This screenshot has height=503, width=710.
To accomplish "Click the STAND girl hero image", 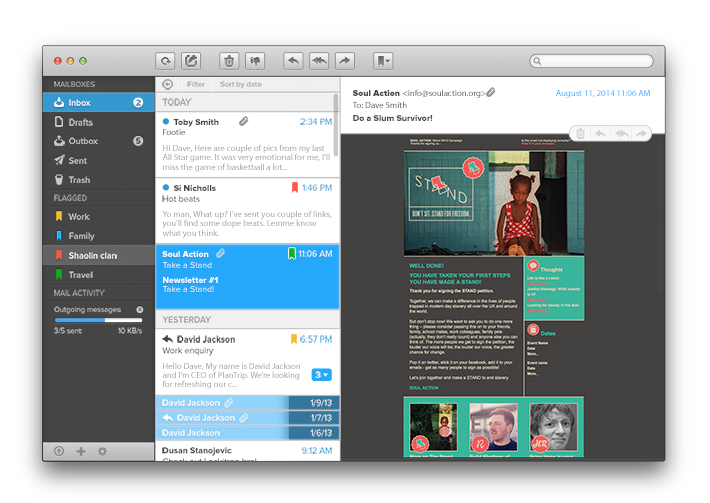I will [x=494, y=203].
